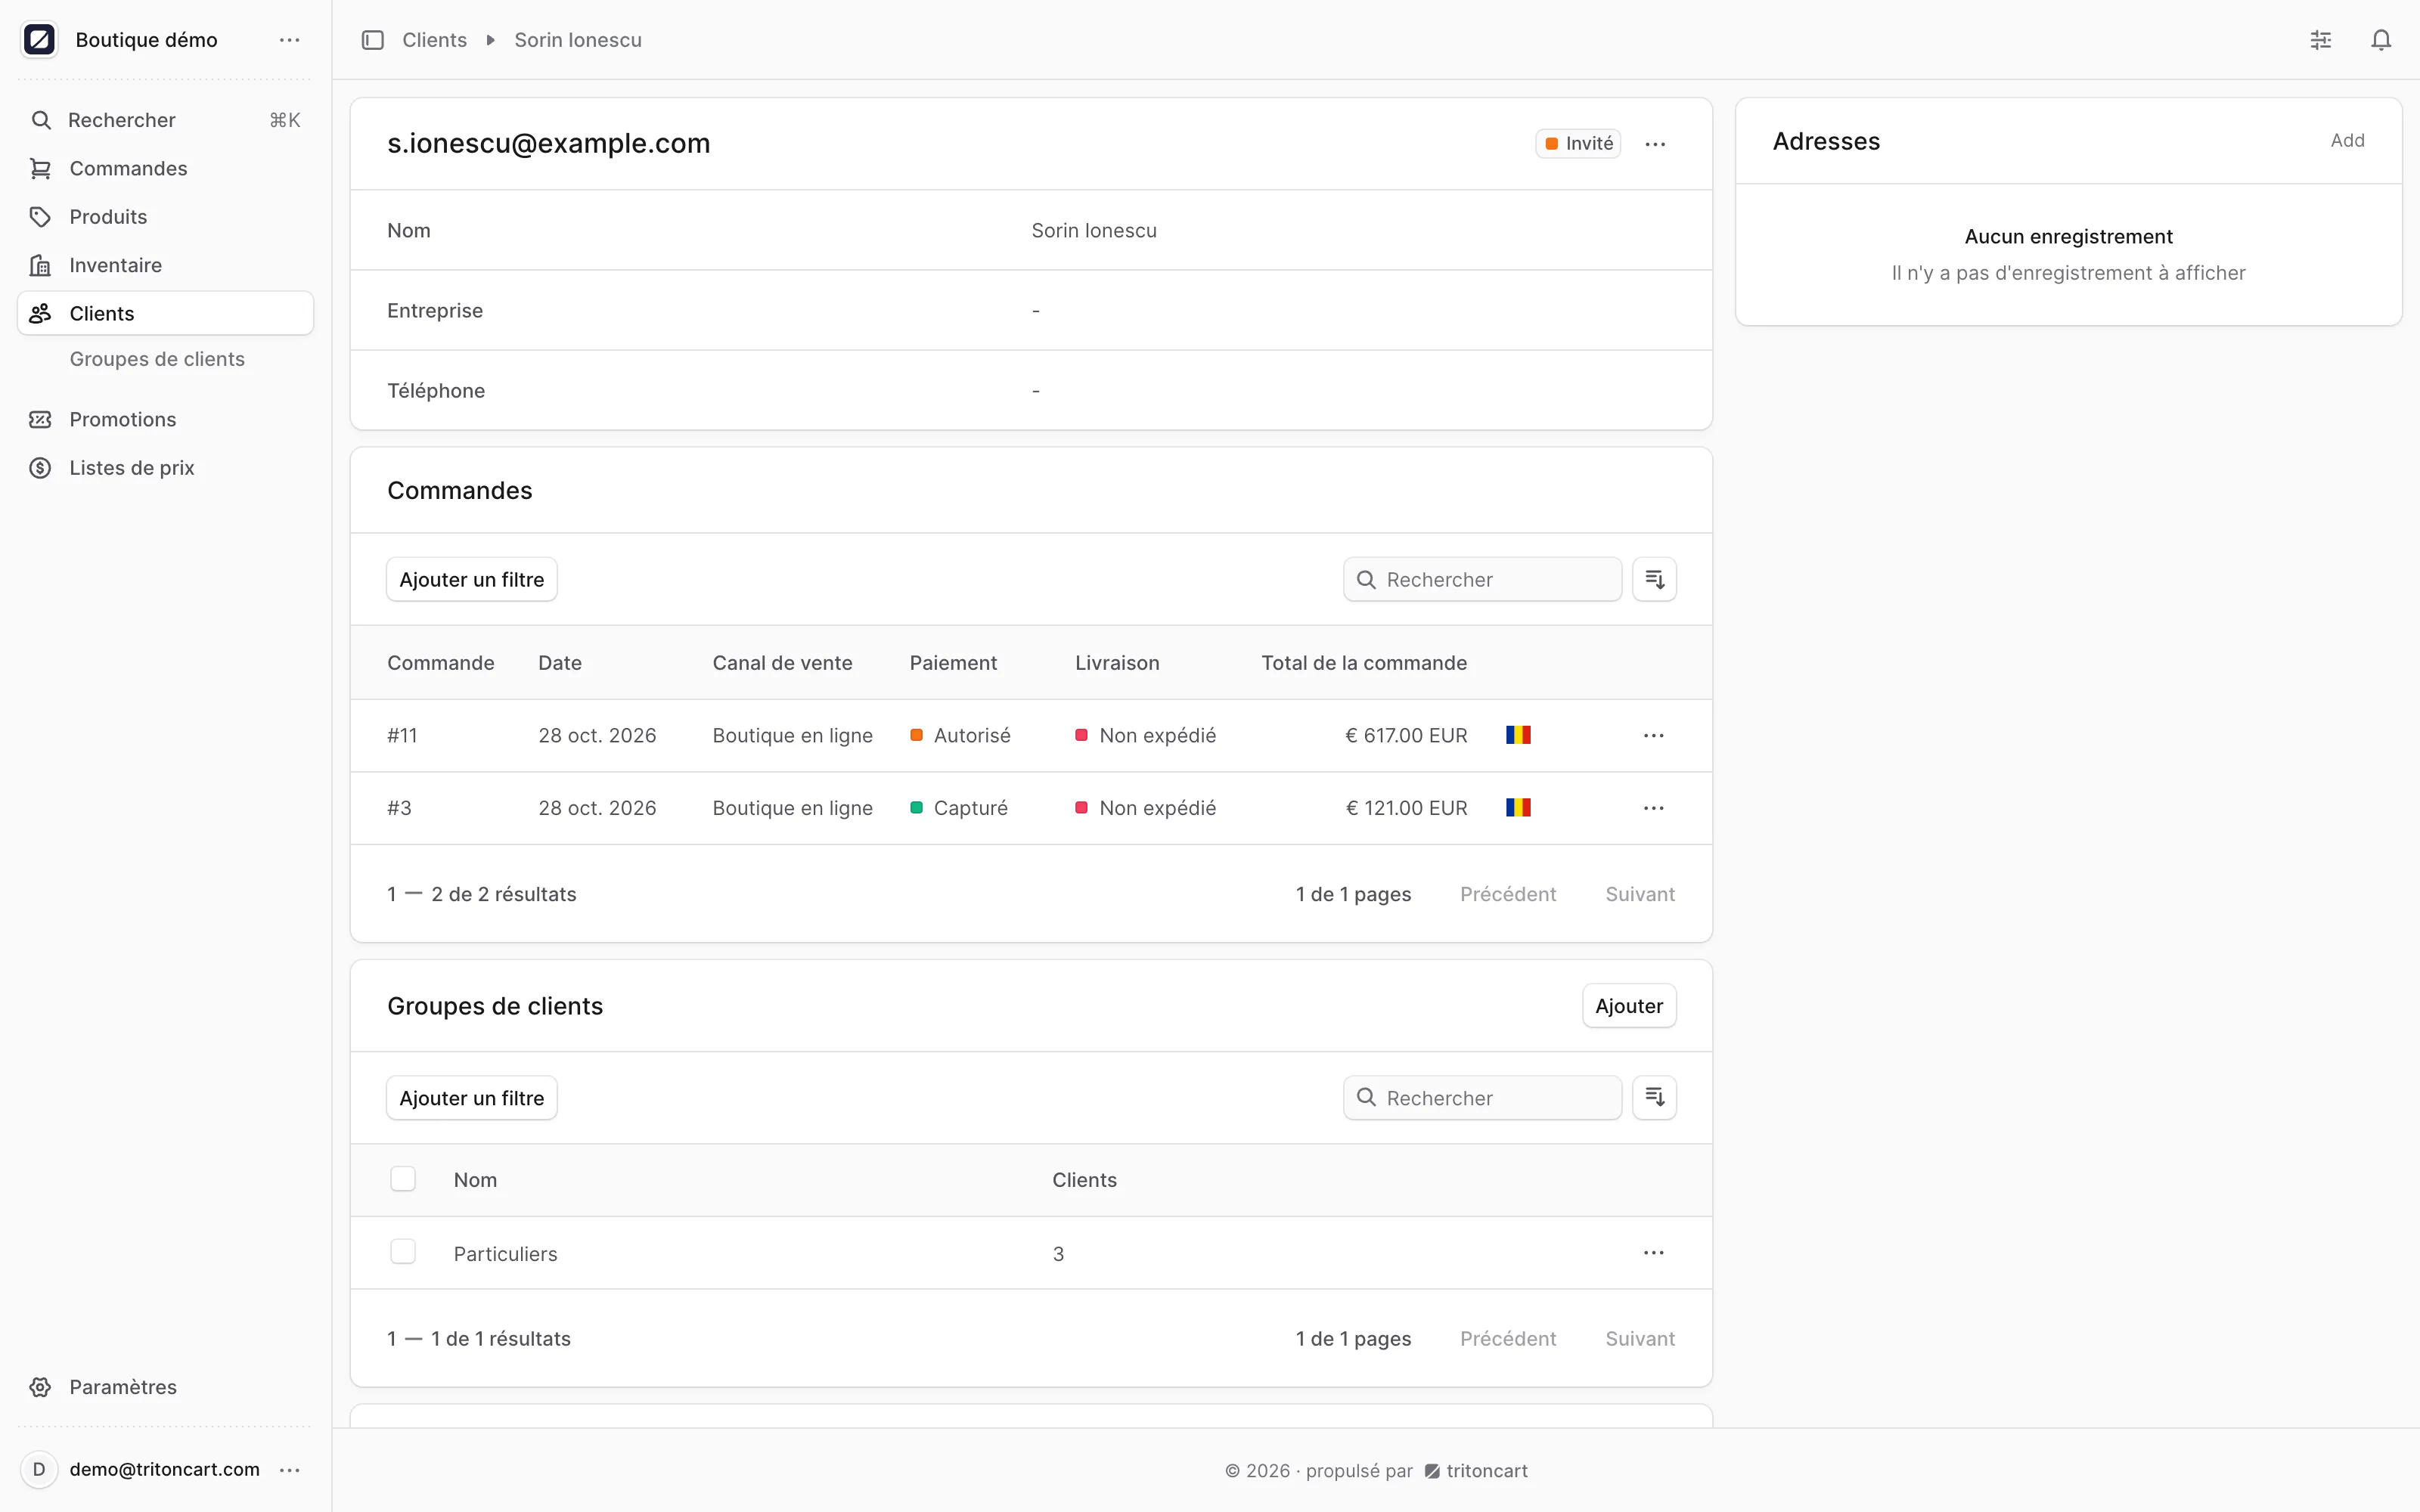Open sort options for Commandes table
2420x1512 pixels.
click(1654, 579)
